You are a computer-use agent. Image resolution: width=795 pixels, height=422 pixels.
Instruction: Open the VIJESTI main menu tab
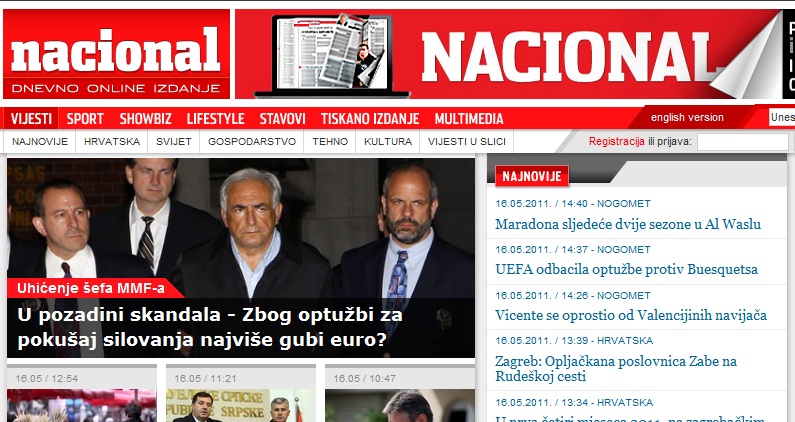31,119
